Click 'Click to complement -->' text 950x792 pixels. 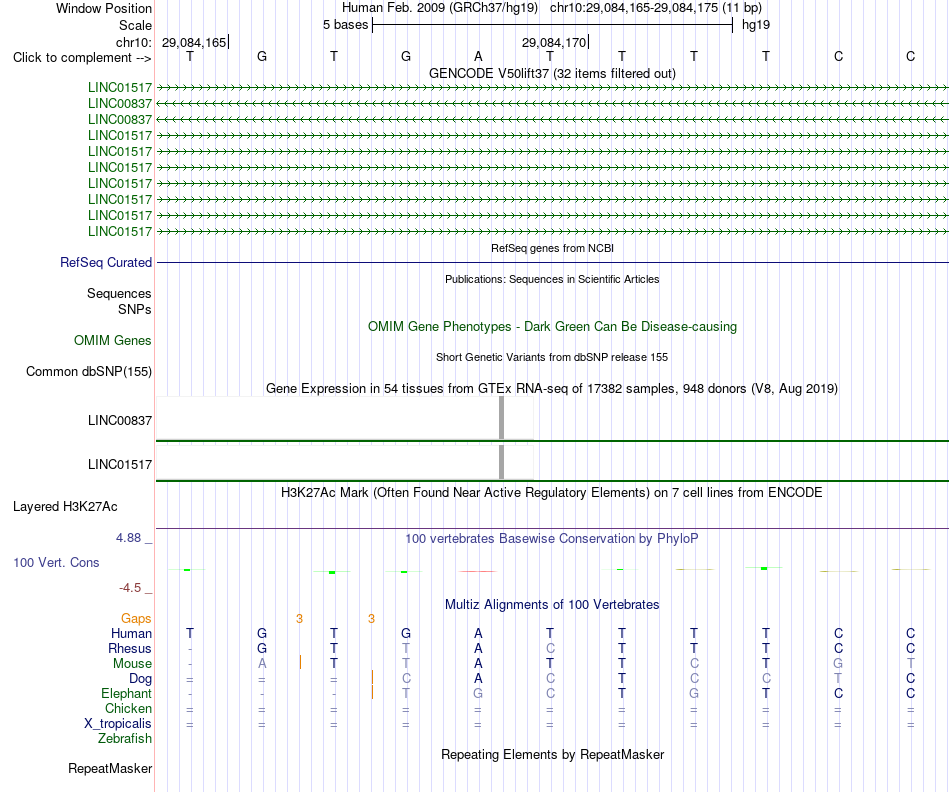(82, 58)
